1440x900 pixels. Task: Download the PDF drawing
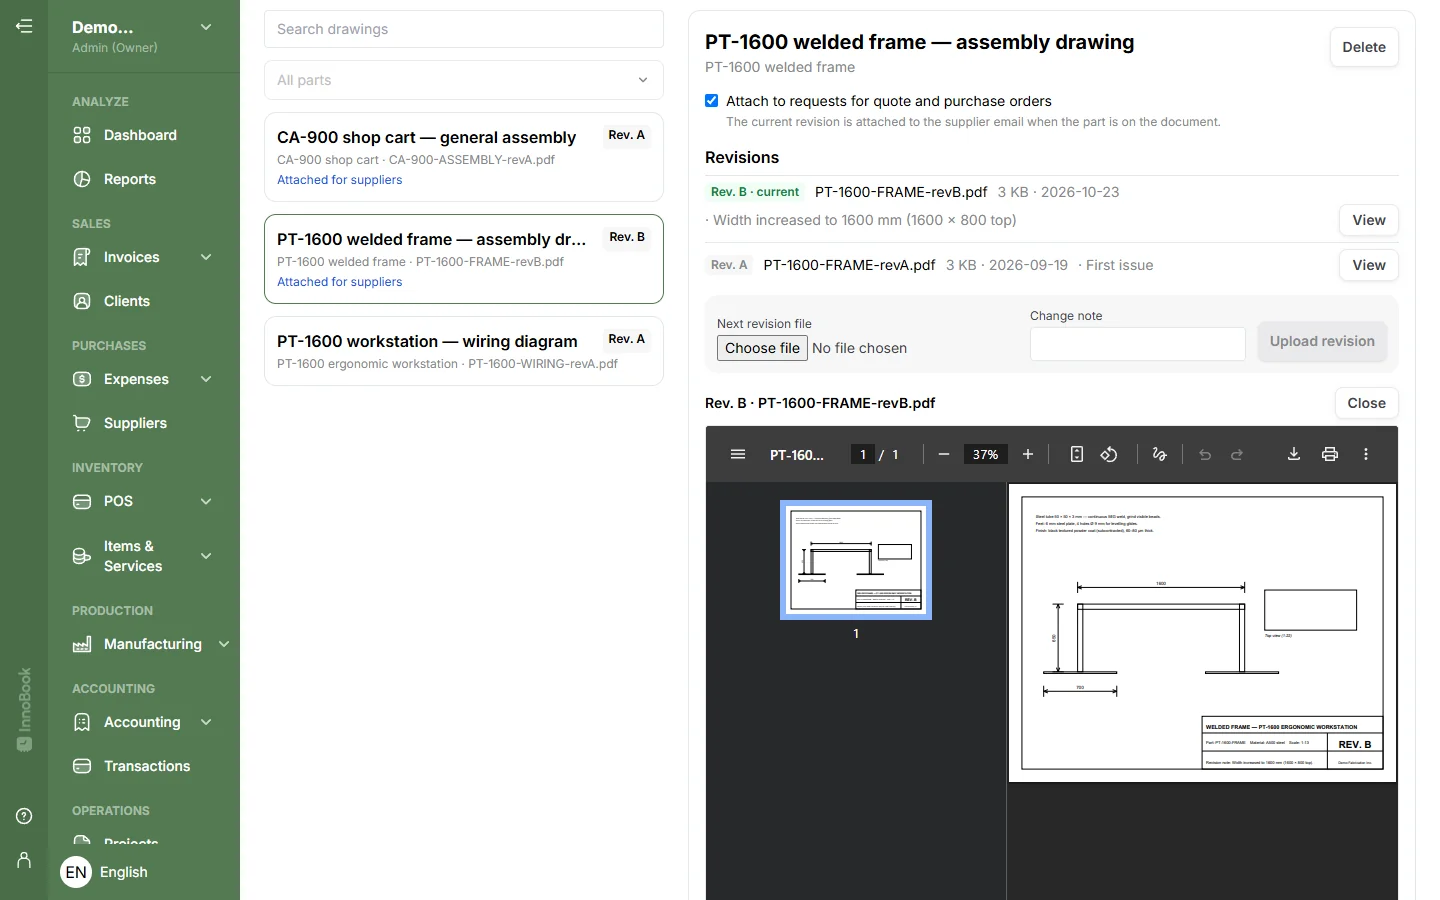[1293, 454]
